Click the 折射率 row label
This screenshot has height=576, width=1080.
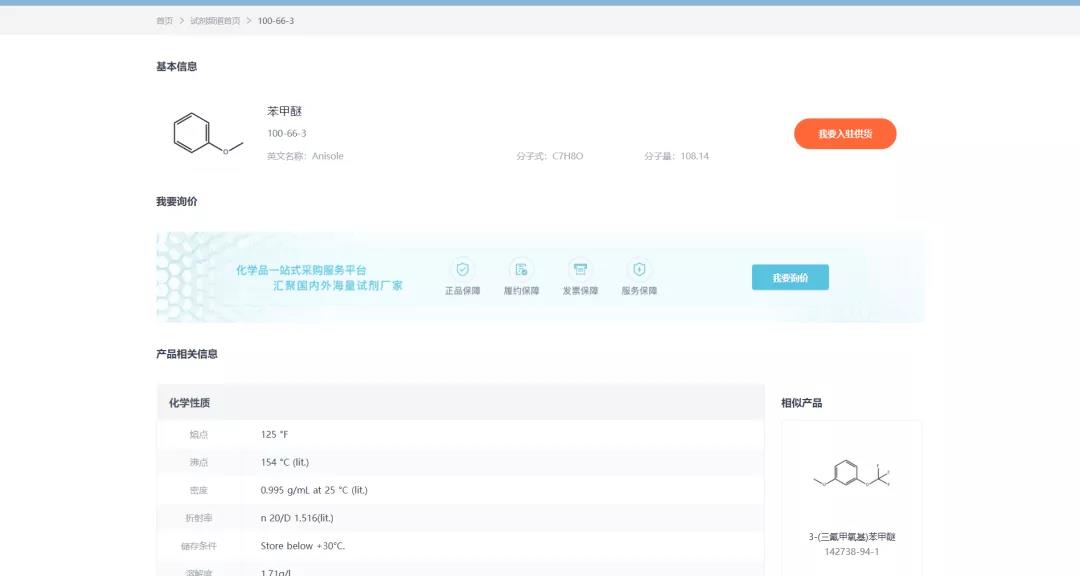[x=198, y=518]
